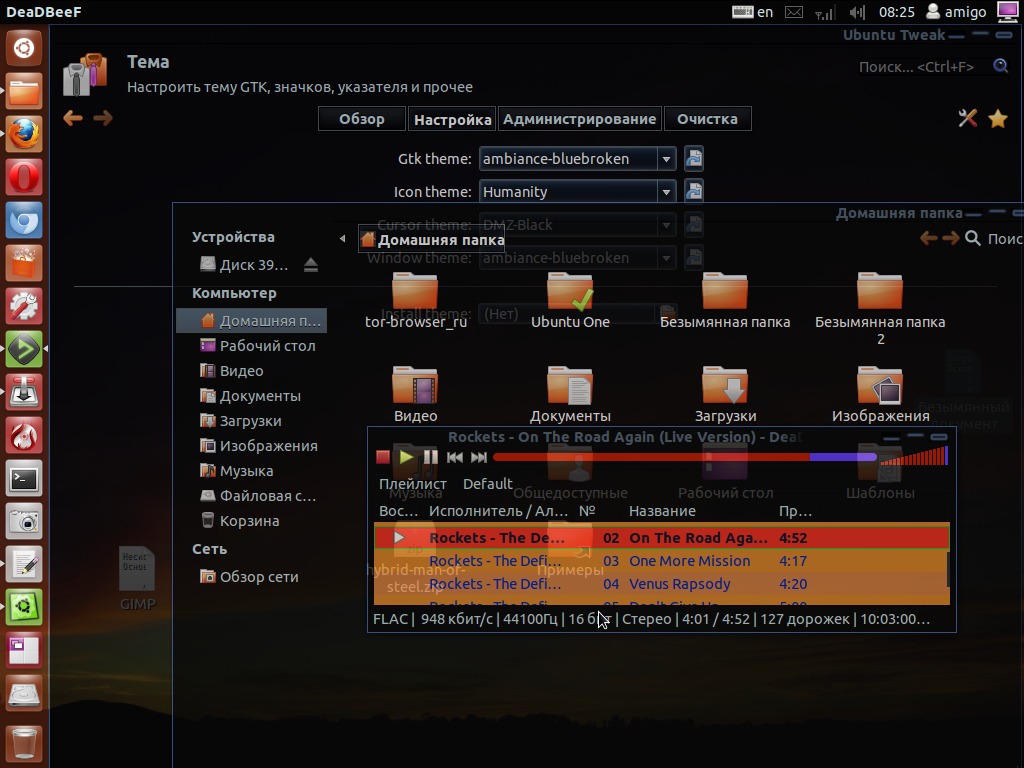1024x768 pixels.
Task: Open Музыка in the sidebar
Action: coord(236,470)
